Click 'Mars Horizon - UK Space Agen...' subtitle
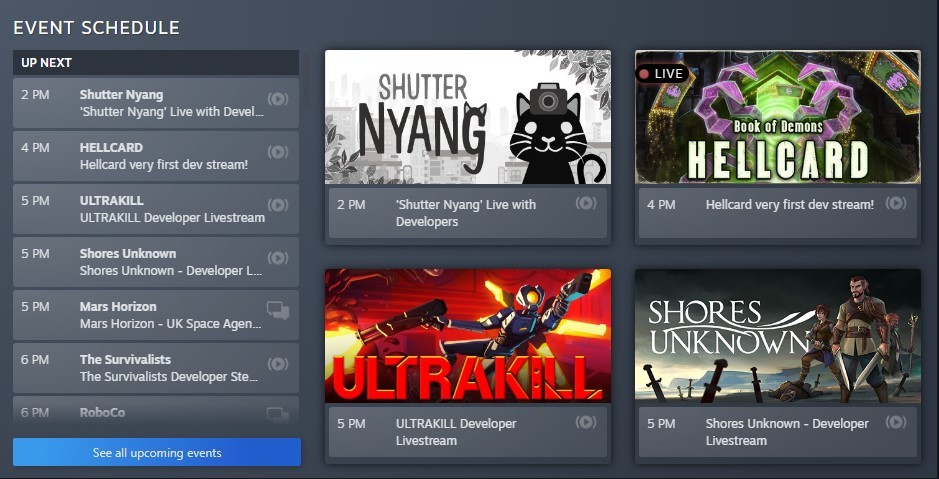The image size is (939, 479). coord(171,324)
